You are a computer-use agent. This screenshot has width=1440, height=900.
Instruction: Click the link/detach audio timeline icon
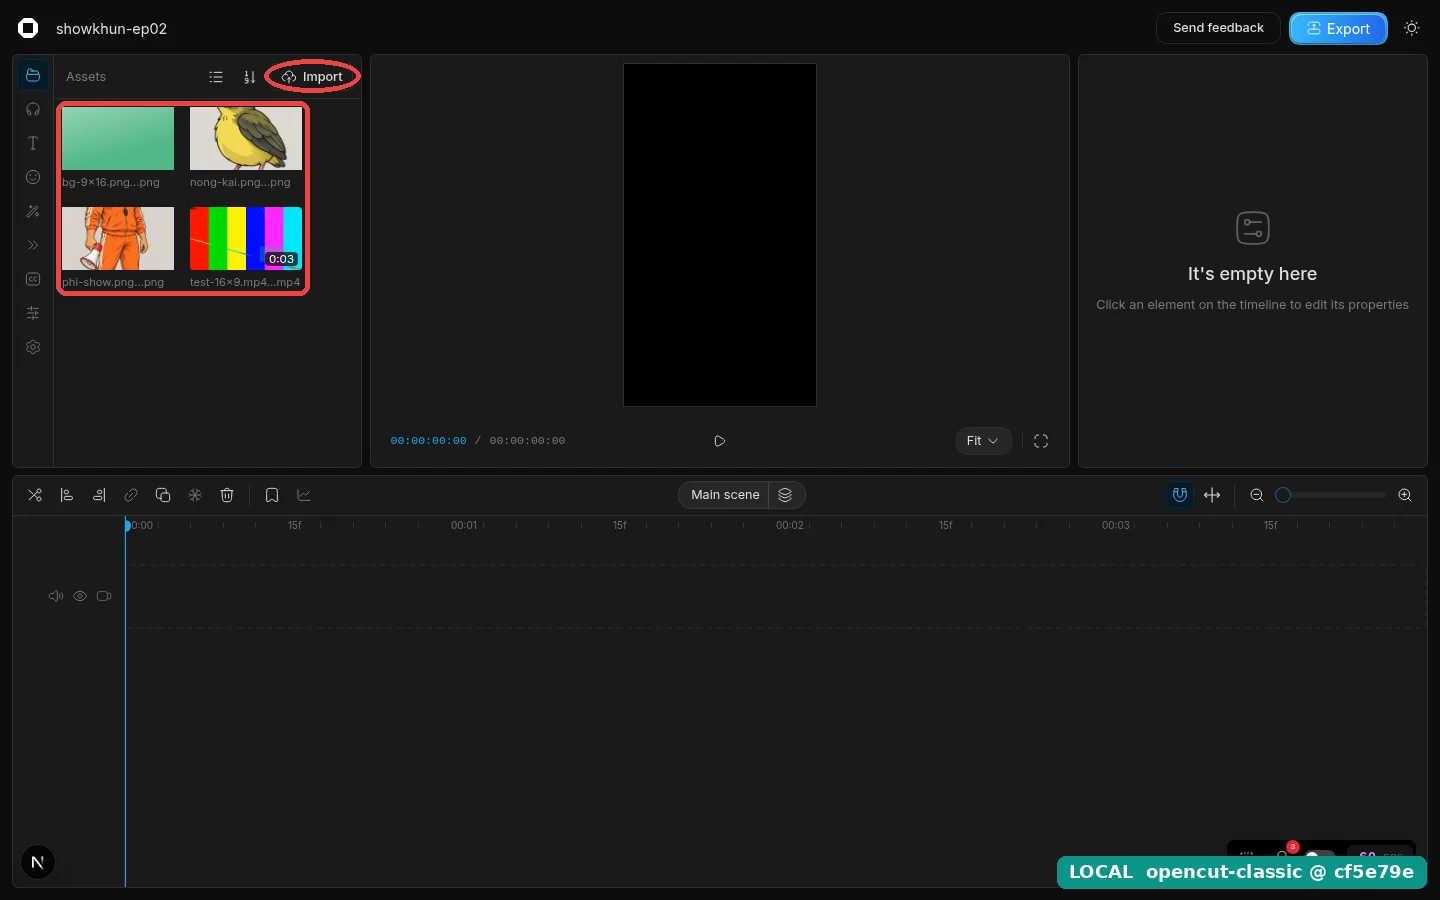point(131,495)
